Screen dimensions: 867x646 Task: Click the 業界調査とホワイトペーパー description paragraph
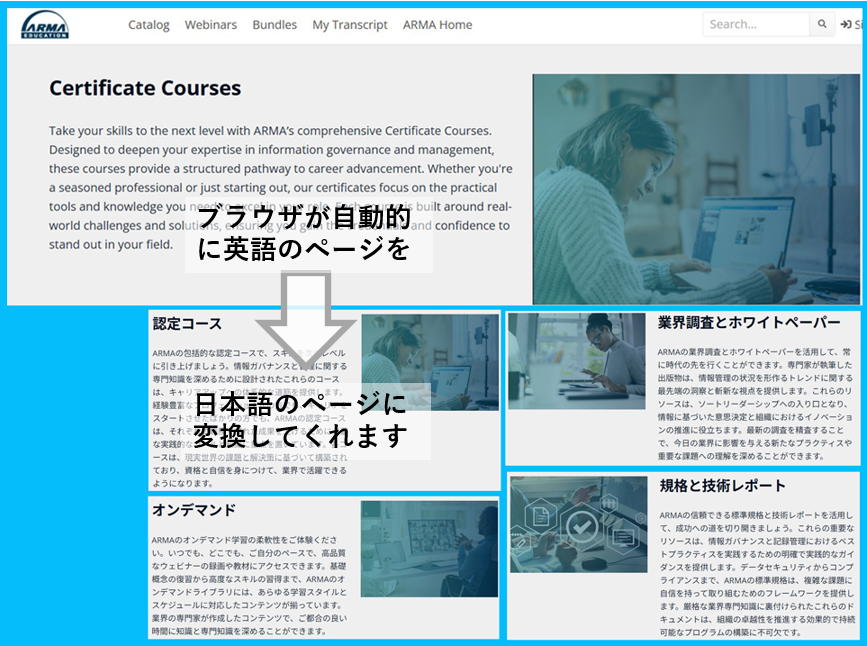[x=755, y=404]
